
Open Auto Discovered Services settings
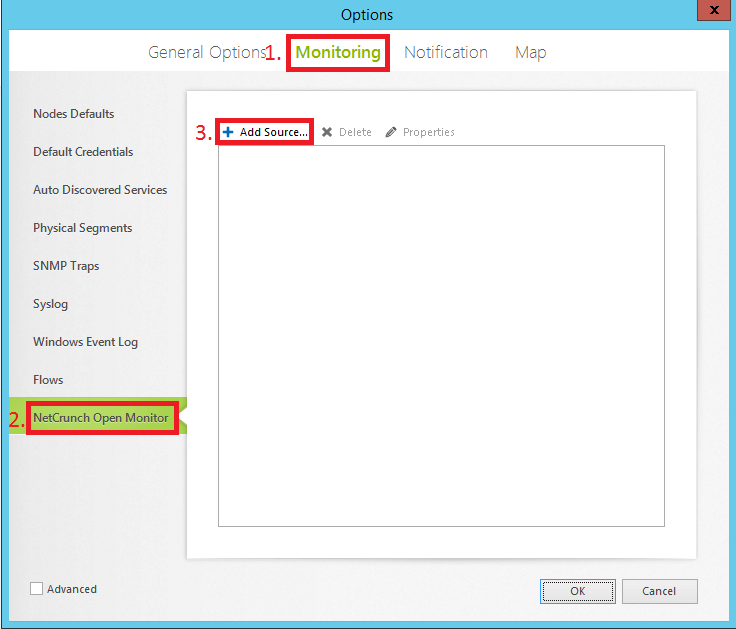pyautogui.click(x=100, y=190)
